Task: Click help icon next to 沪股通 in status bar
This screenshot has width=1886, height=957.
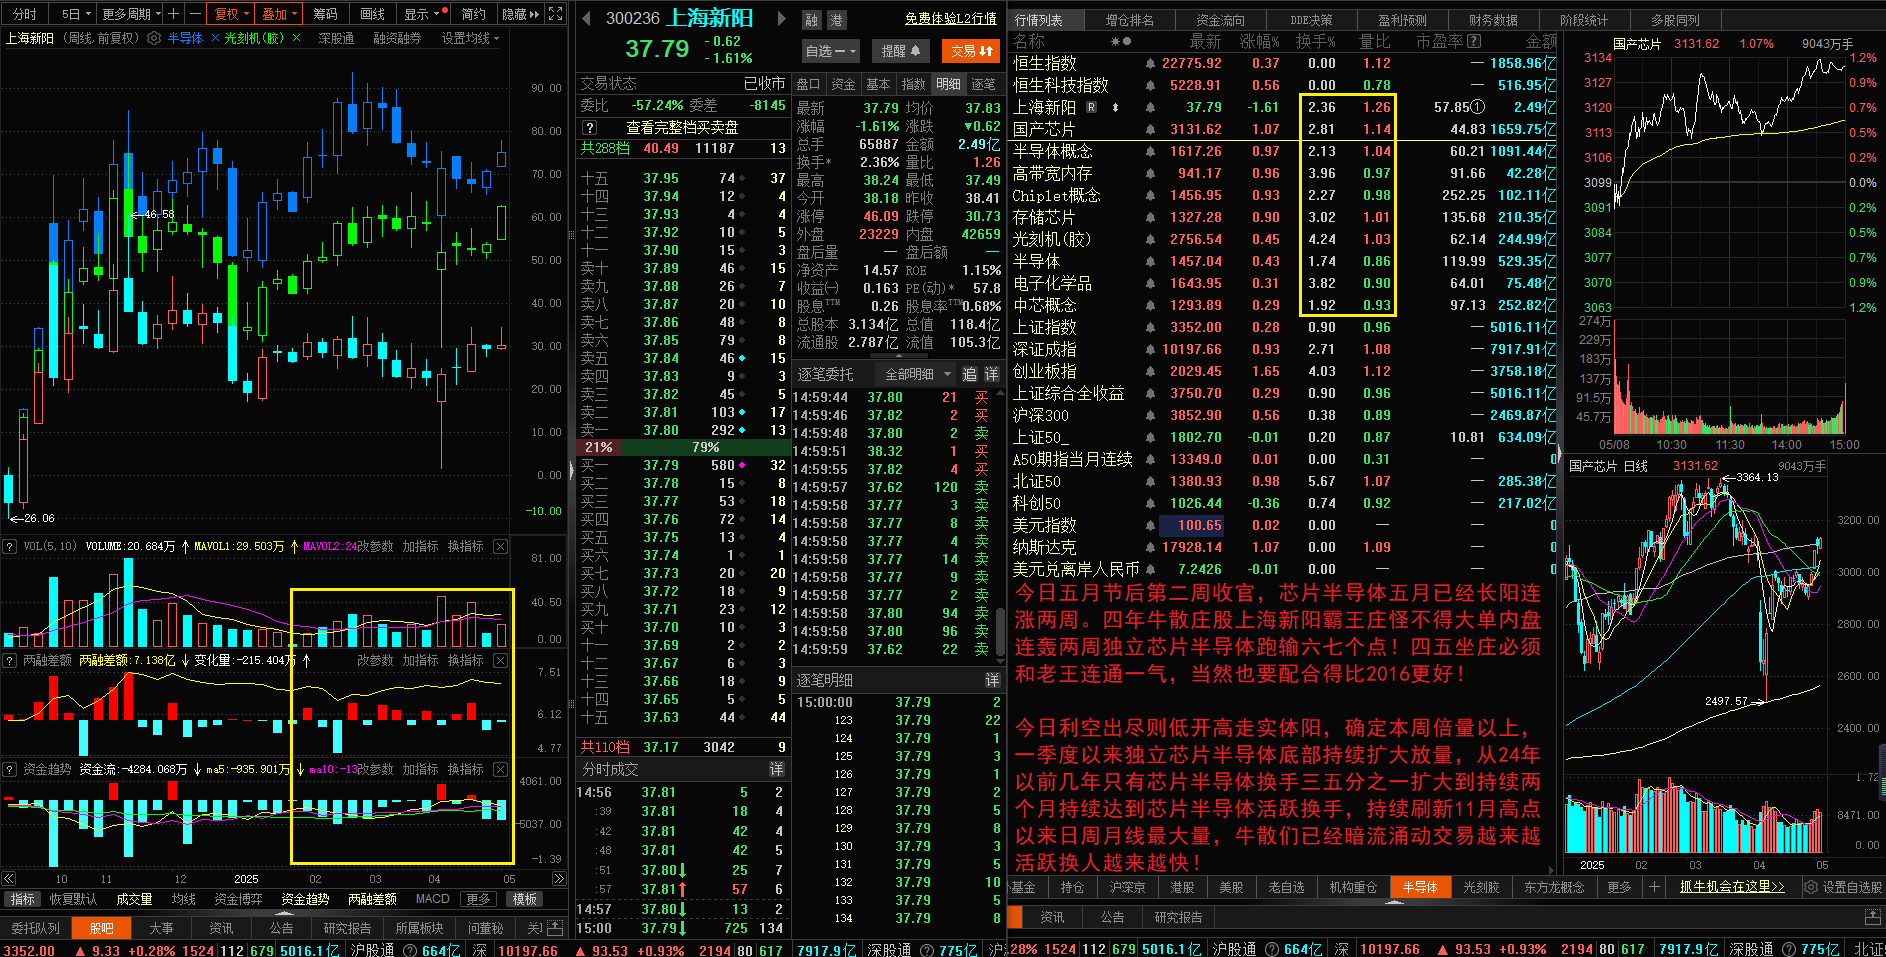Action: tap(408, 950)
